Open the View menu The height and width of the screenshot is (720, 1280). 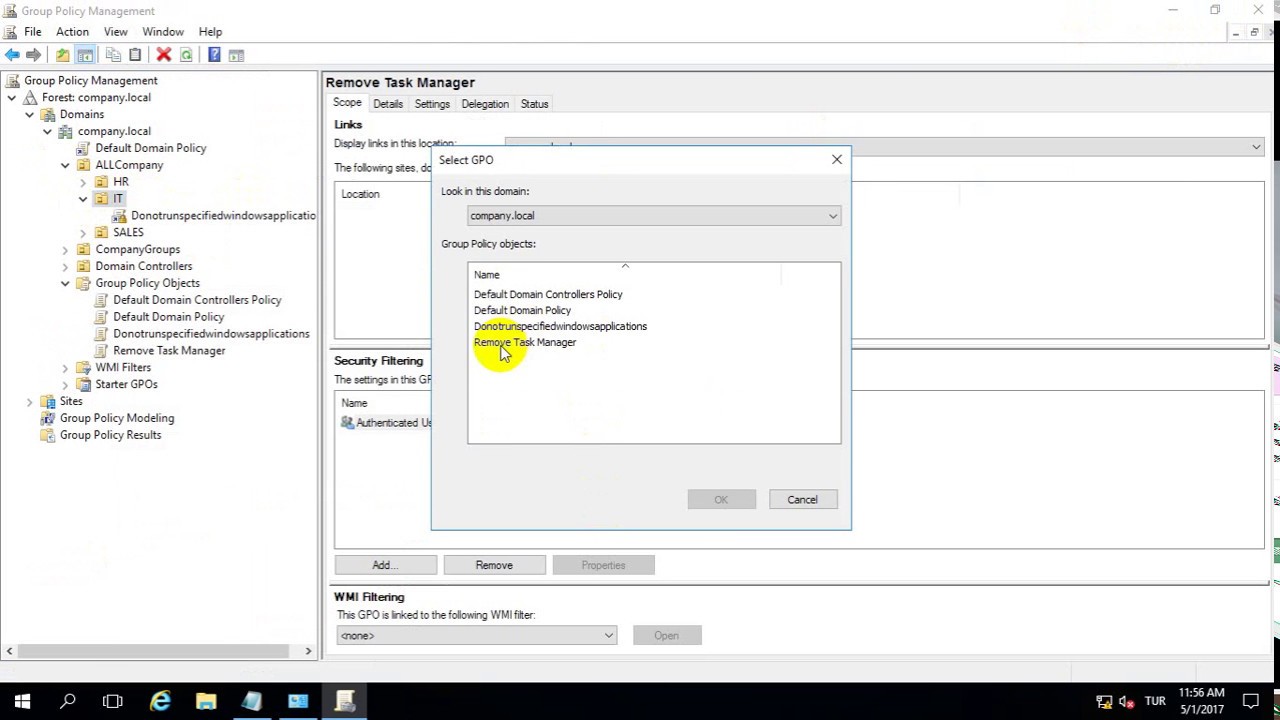pyautogui.click(x=115, y=32)
